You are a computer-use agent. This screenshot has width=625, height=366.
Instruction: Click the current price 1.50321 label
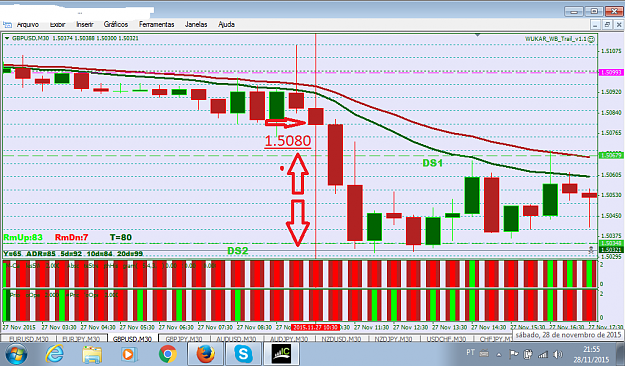(x=611, y=250)
